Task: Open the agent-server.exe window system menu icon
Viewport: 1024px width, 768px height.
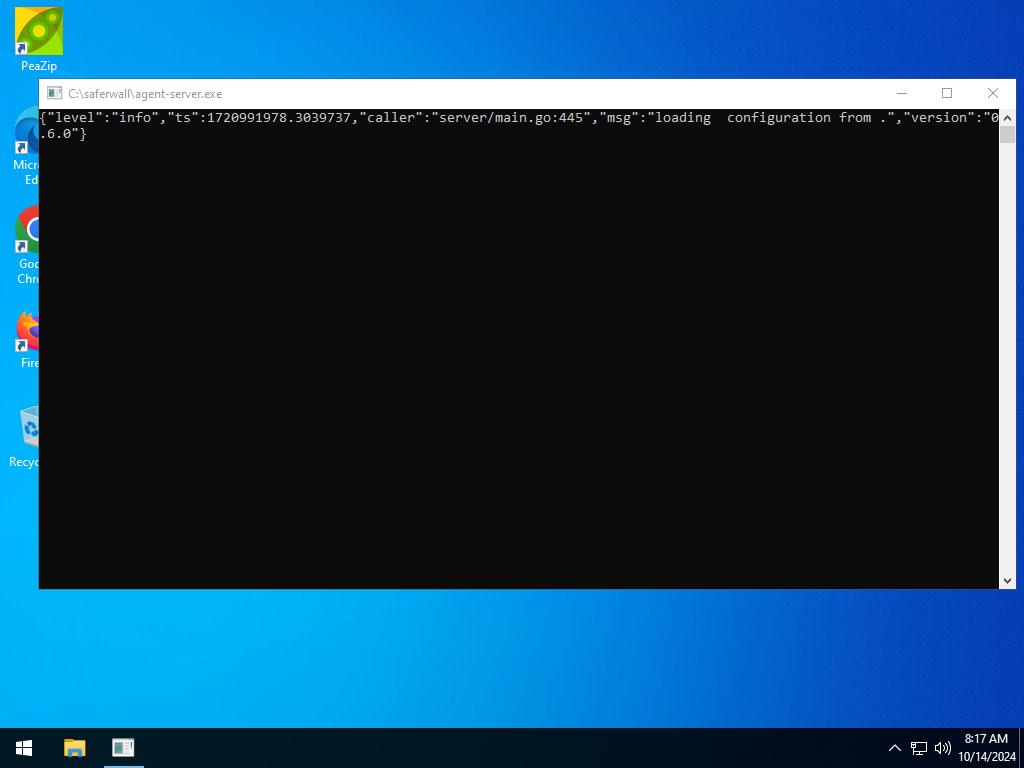Action: coord(54,94)
